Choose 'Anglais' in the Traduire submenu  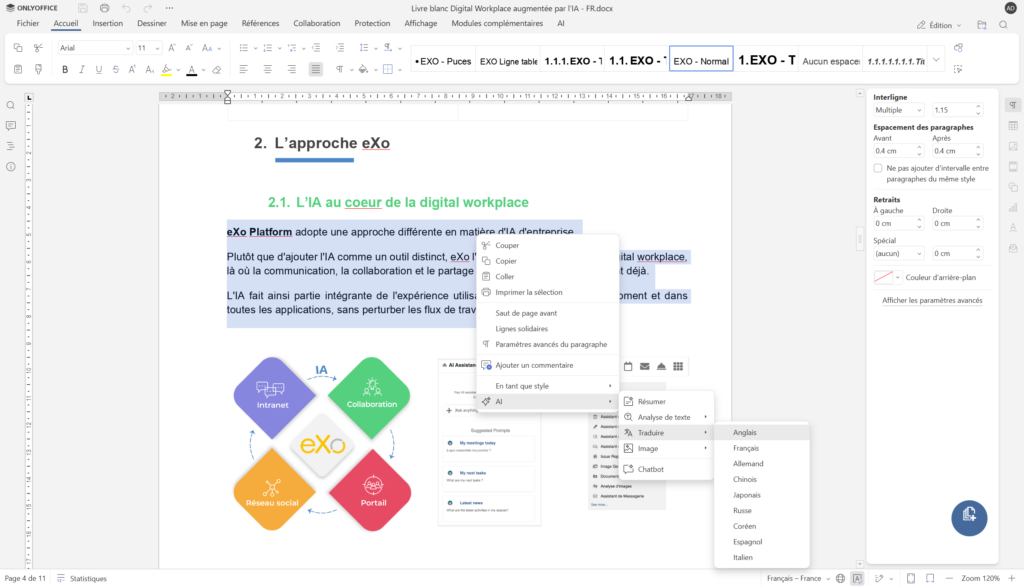[x=745, y=432]
